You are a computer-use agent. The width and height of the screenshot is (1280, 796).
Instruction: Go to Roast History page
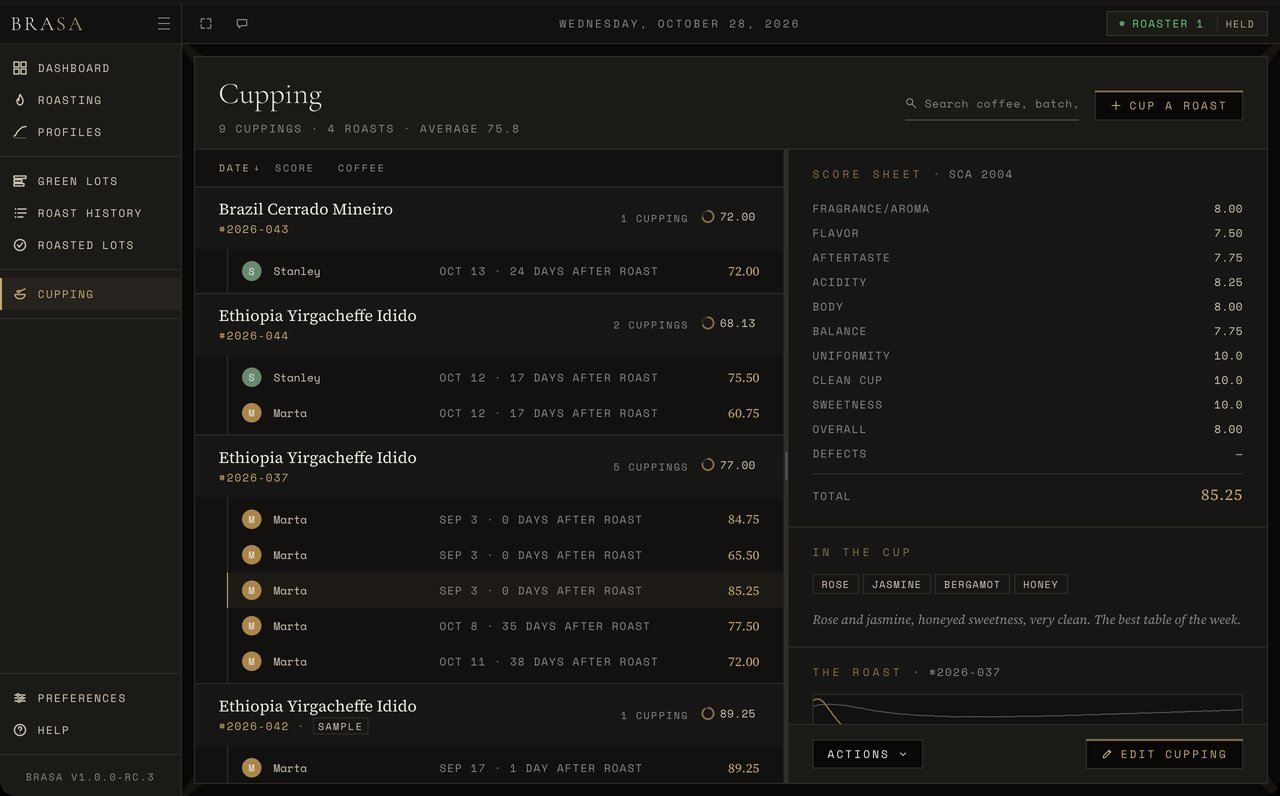click(90, 213)
